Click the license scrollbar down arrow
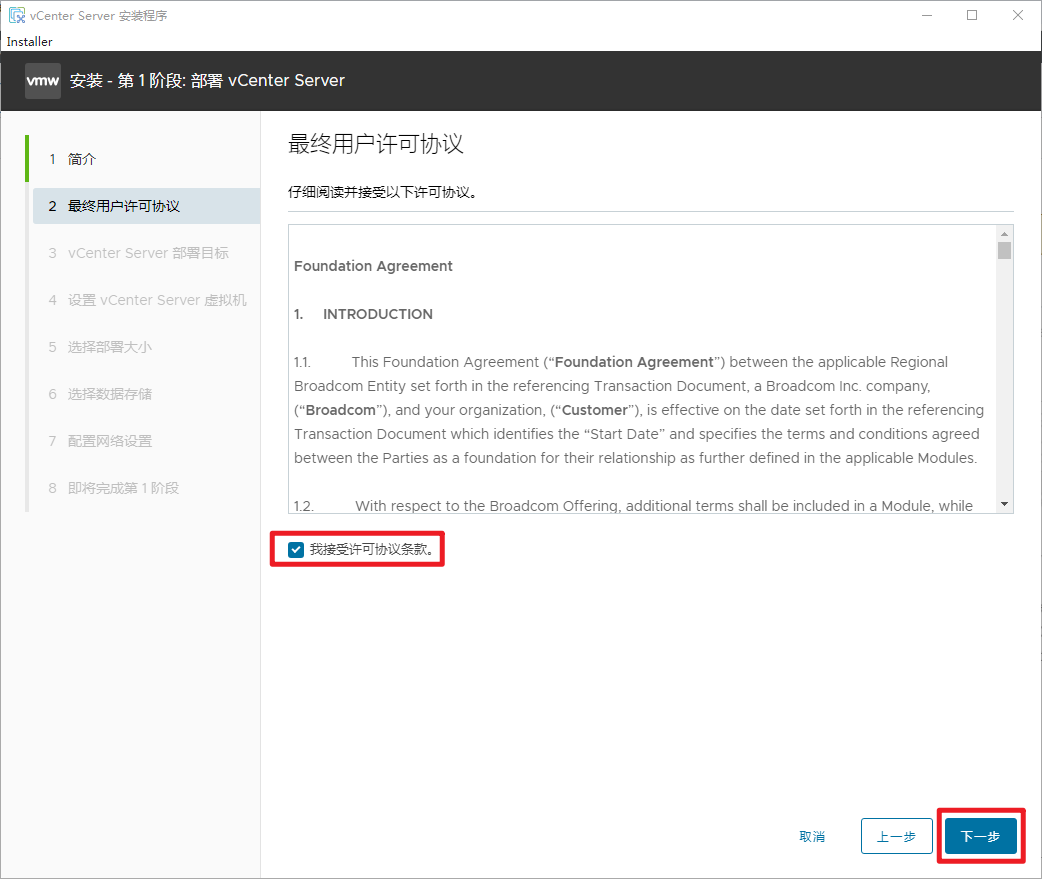The width and height of the screenshot is (1042, 879). pyautogui.click(x=1004, y=505)
